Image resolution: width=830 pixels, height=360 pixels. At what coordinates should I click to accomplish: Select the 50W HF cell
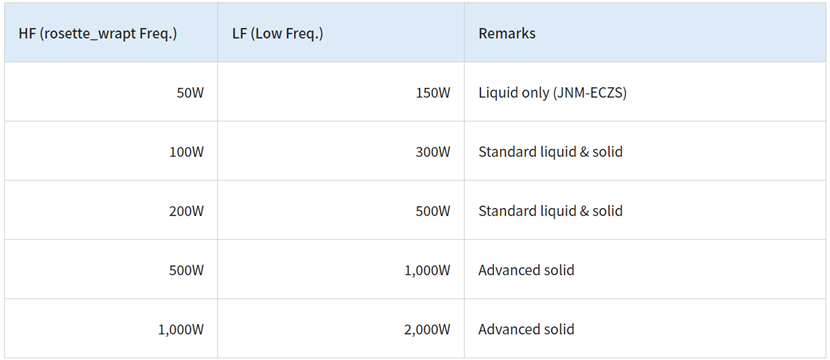click(x=111, y=92)
